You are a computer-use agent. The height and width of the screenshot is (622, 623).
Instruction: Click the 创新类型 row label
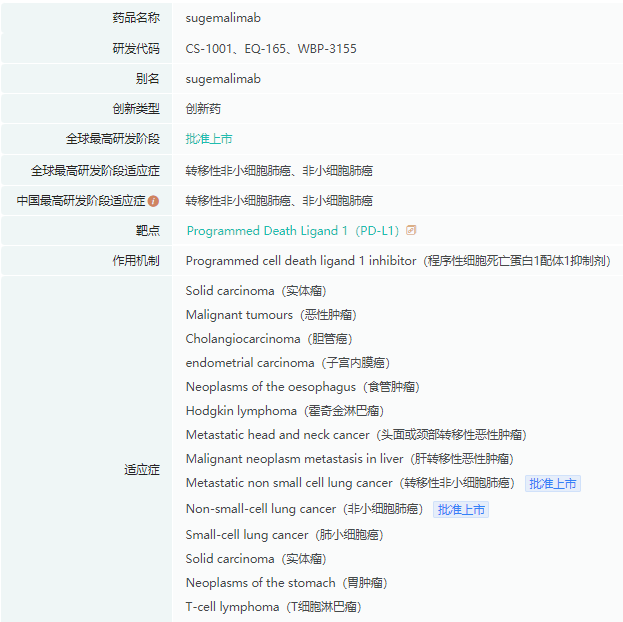pos(136,109)
